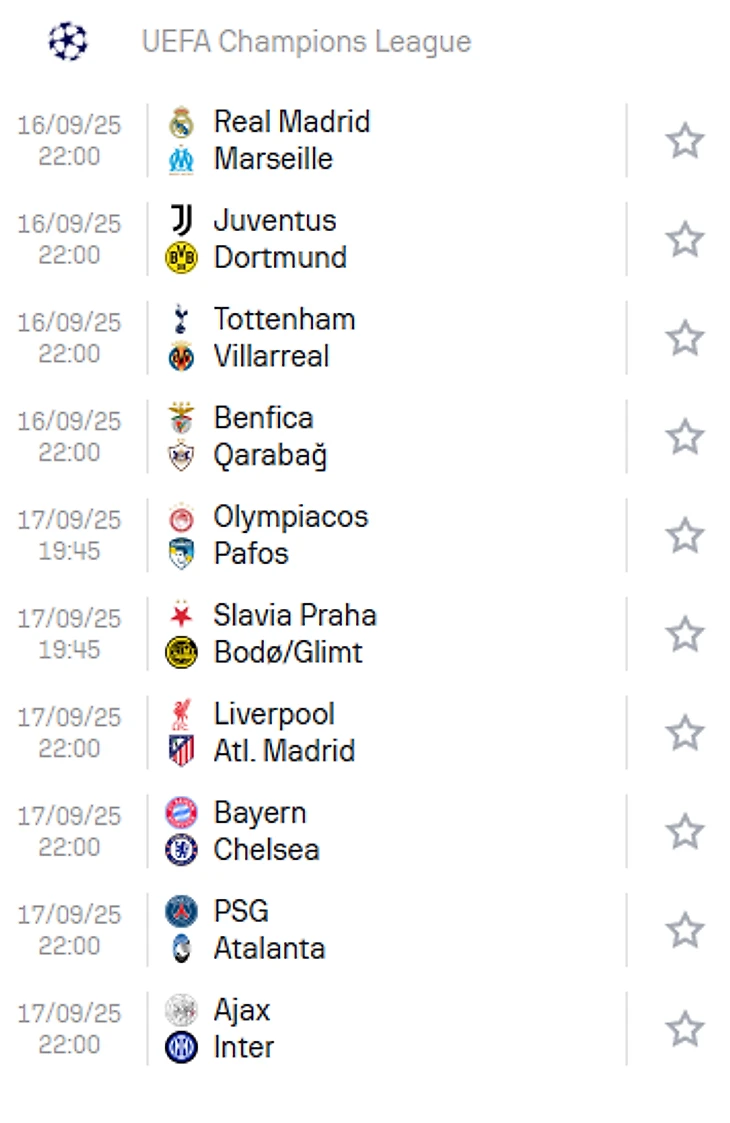The image size is (730, 1123).
Task: Open the Slavia Praha team link
Action: coord(295,615)
